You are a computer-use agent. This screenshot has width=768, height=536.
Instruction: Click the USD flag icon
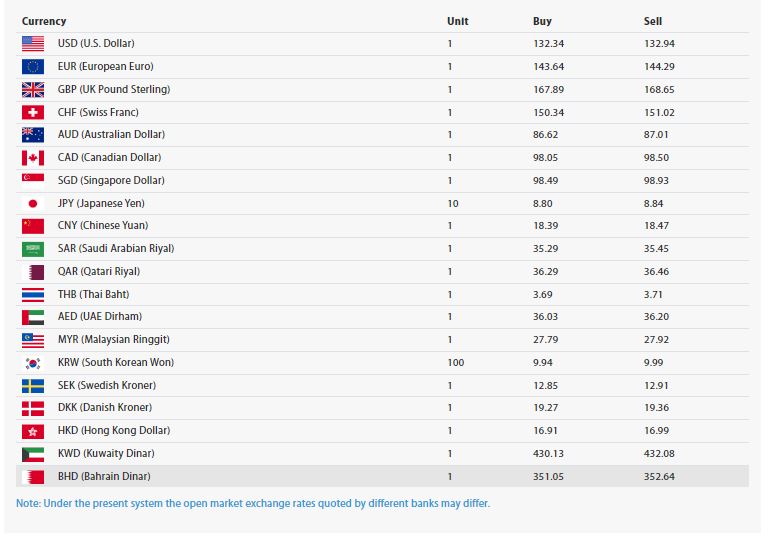coord(33,43)
